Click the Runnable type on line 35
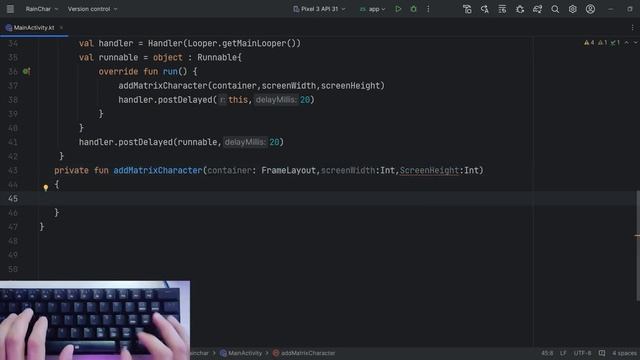 click(217, 57)
